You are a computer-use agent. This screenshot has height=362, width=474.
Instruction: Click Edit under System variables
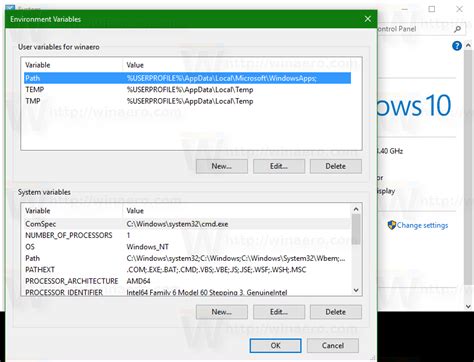point(279,312)
